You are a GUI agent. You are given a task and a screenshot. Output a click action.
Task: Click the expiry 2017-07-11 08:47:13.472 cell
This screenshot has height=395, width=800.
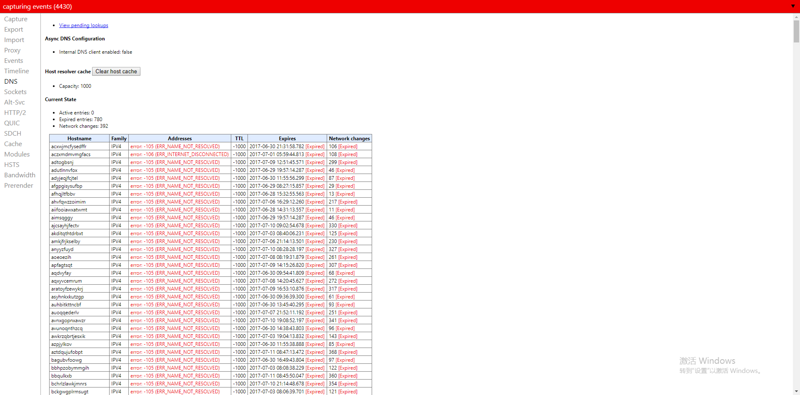pyautogui.click(x=287, y=352)
